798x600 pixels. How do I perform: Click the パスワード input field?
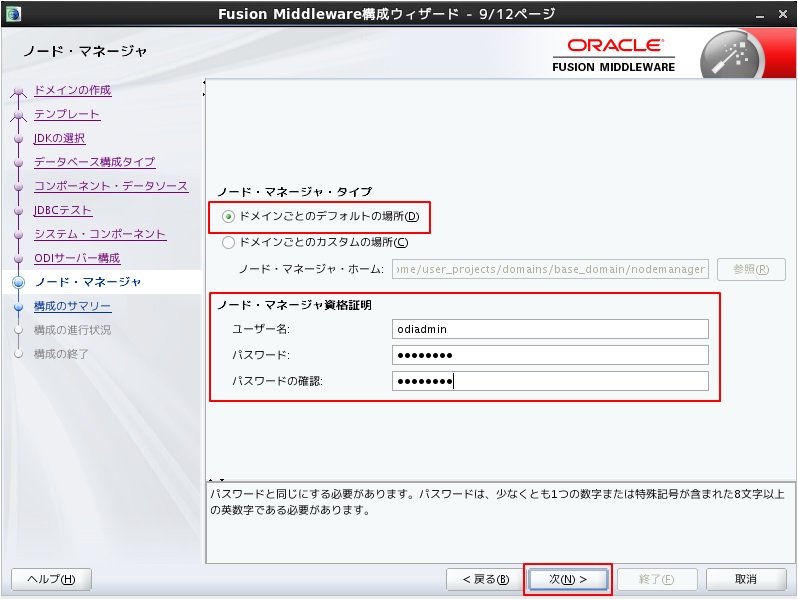click(x=550, y=355)
